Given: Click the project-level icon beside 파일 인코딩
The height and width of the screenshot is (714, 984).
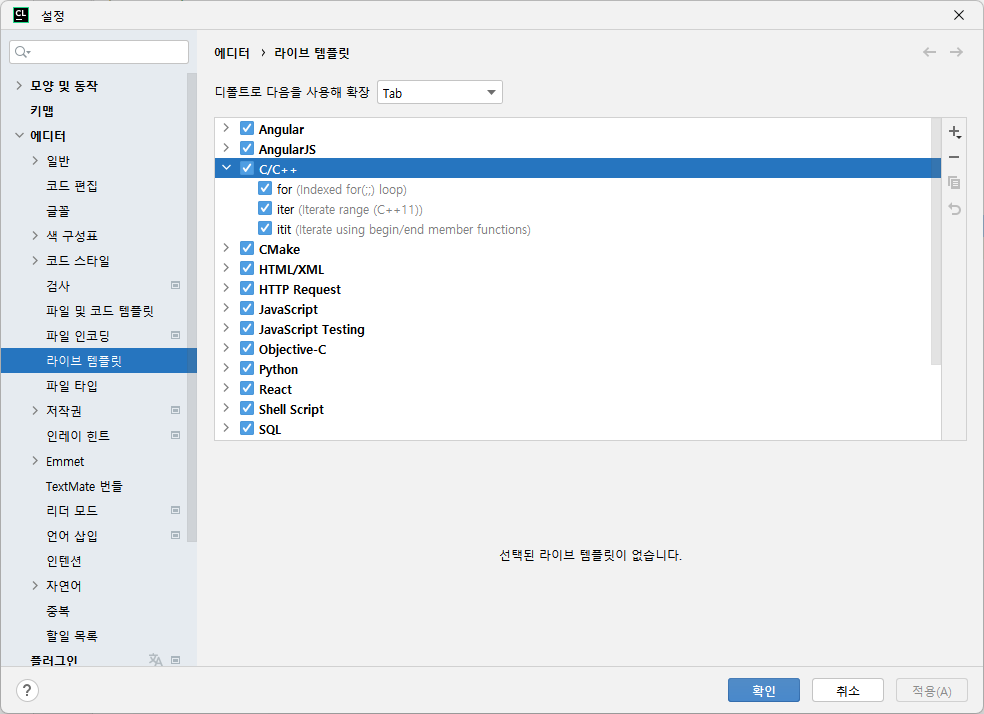Looking at the screenshot, I should point(176,336).
